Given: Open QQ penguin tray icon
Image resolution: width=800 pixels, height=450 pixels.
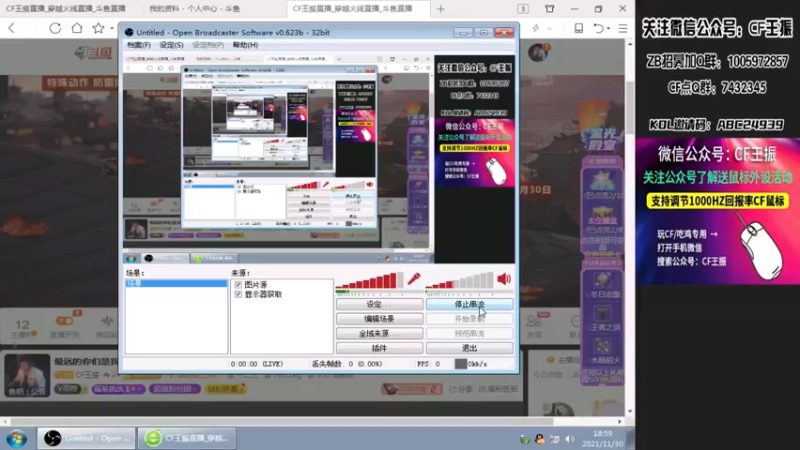Looking at the screenshot, I should [x=539, y=439].
